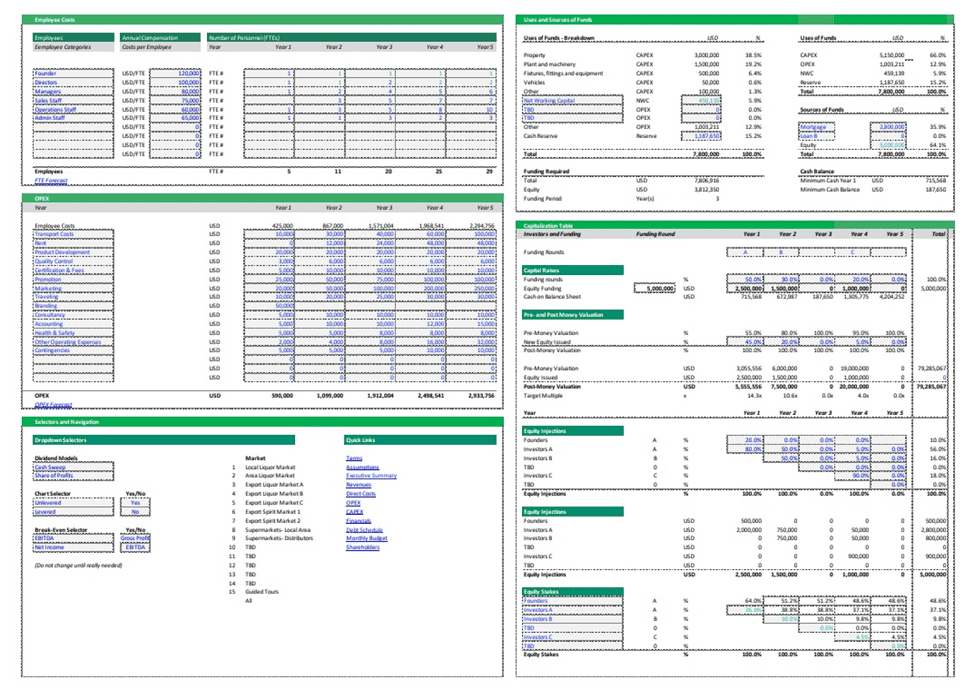Click the Uses and Sources of Funds header
Screen dimensions: 975x699
click(735, 20)
